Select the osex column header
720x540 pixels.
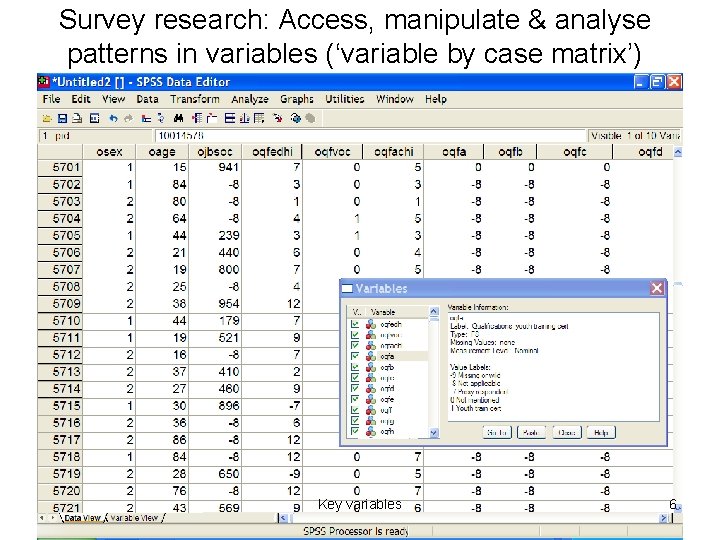point(109,152)
